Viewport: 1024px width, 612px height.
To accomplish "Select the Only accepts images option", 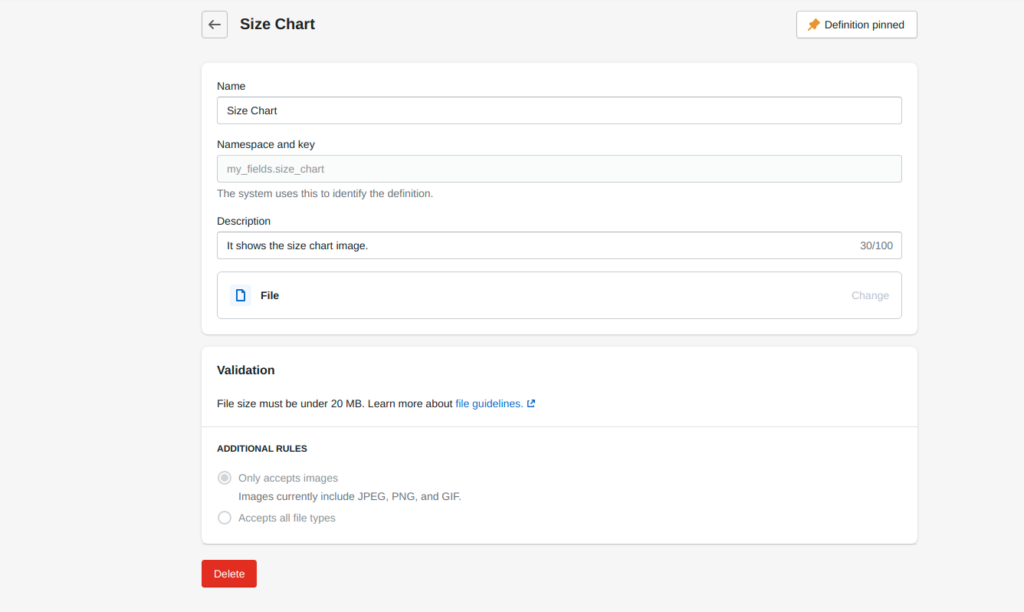I will tap(224, 478).
